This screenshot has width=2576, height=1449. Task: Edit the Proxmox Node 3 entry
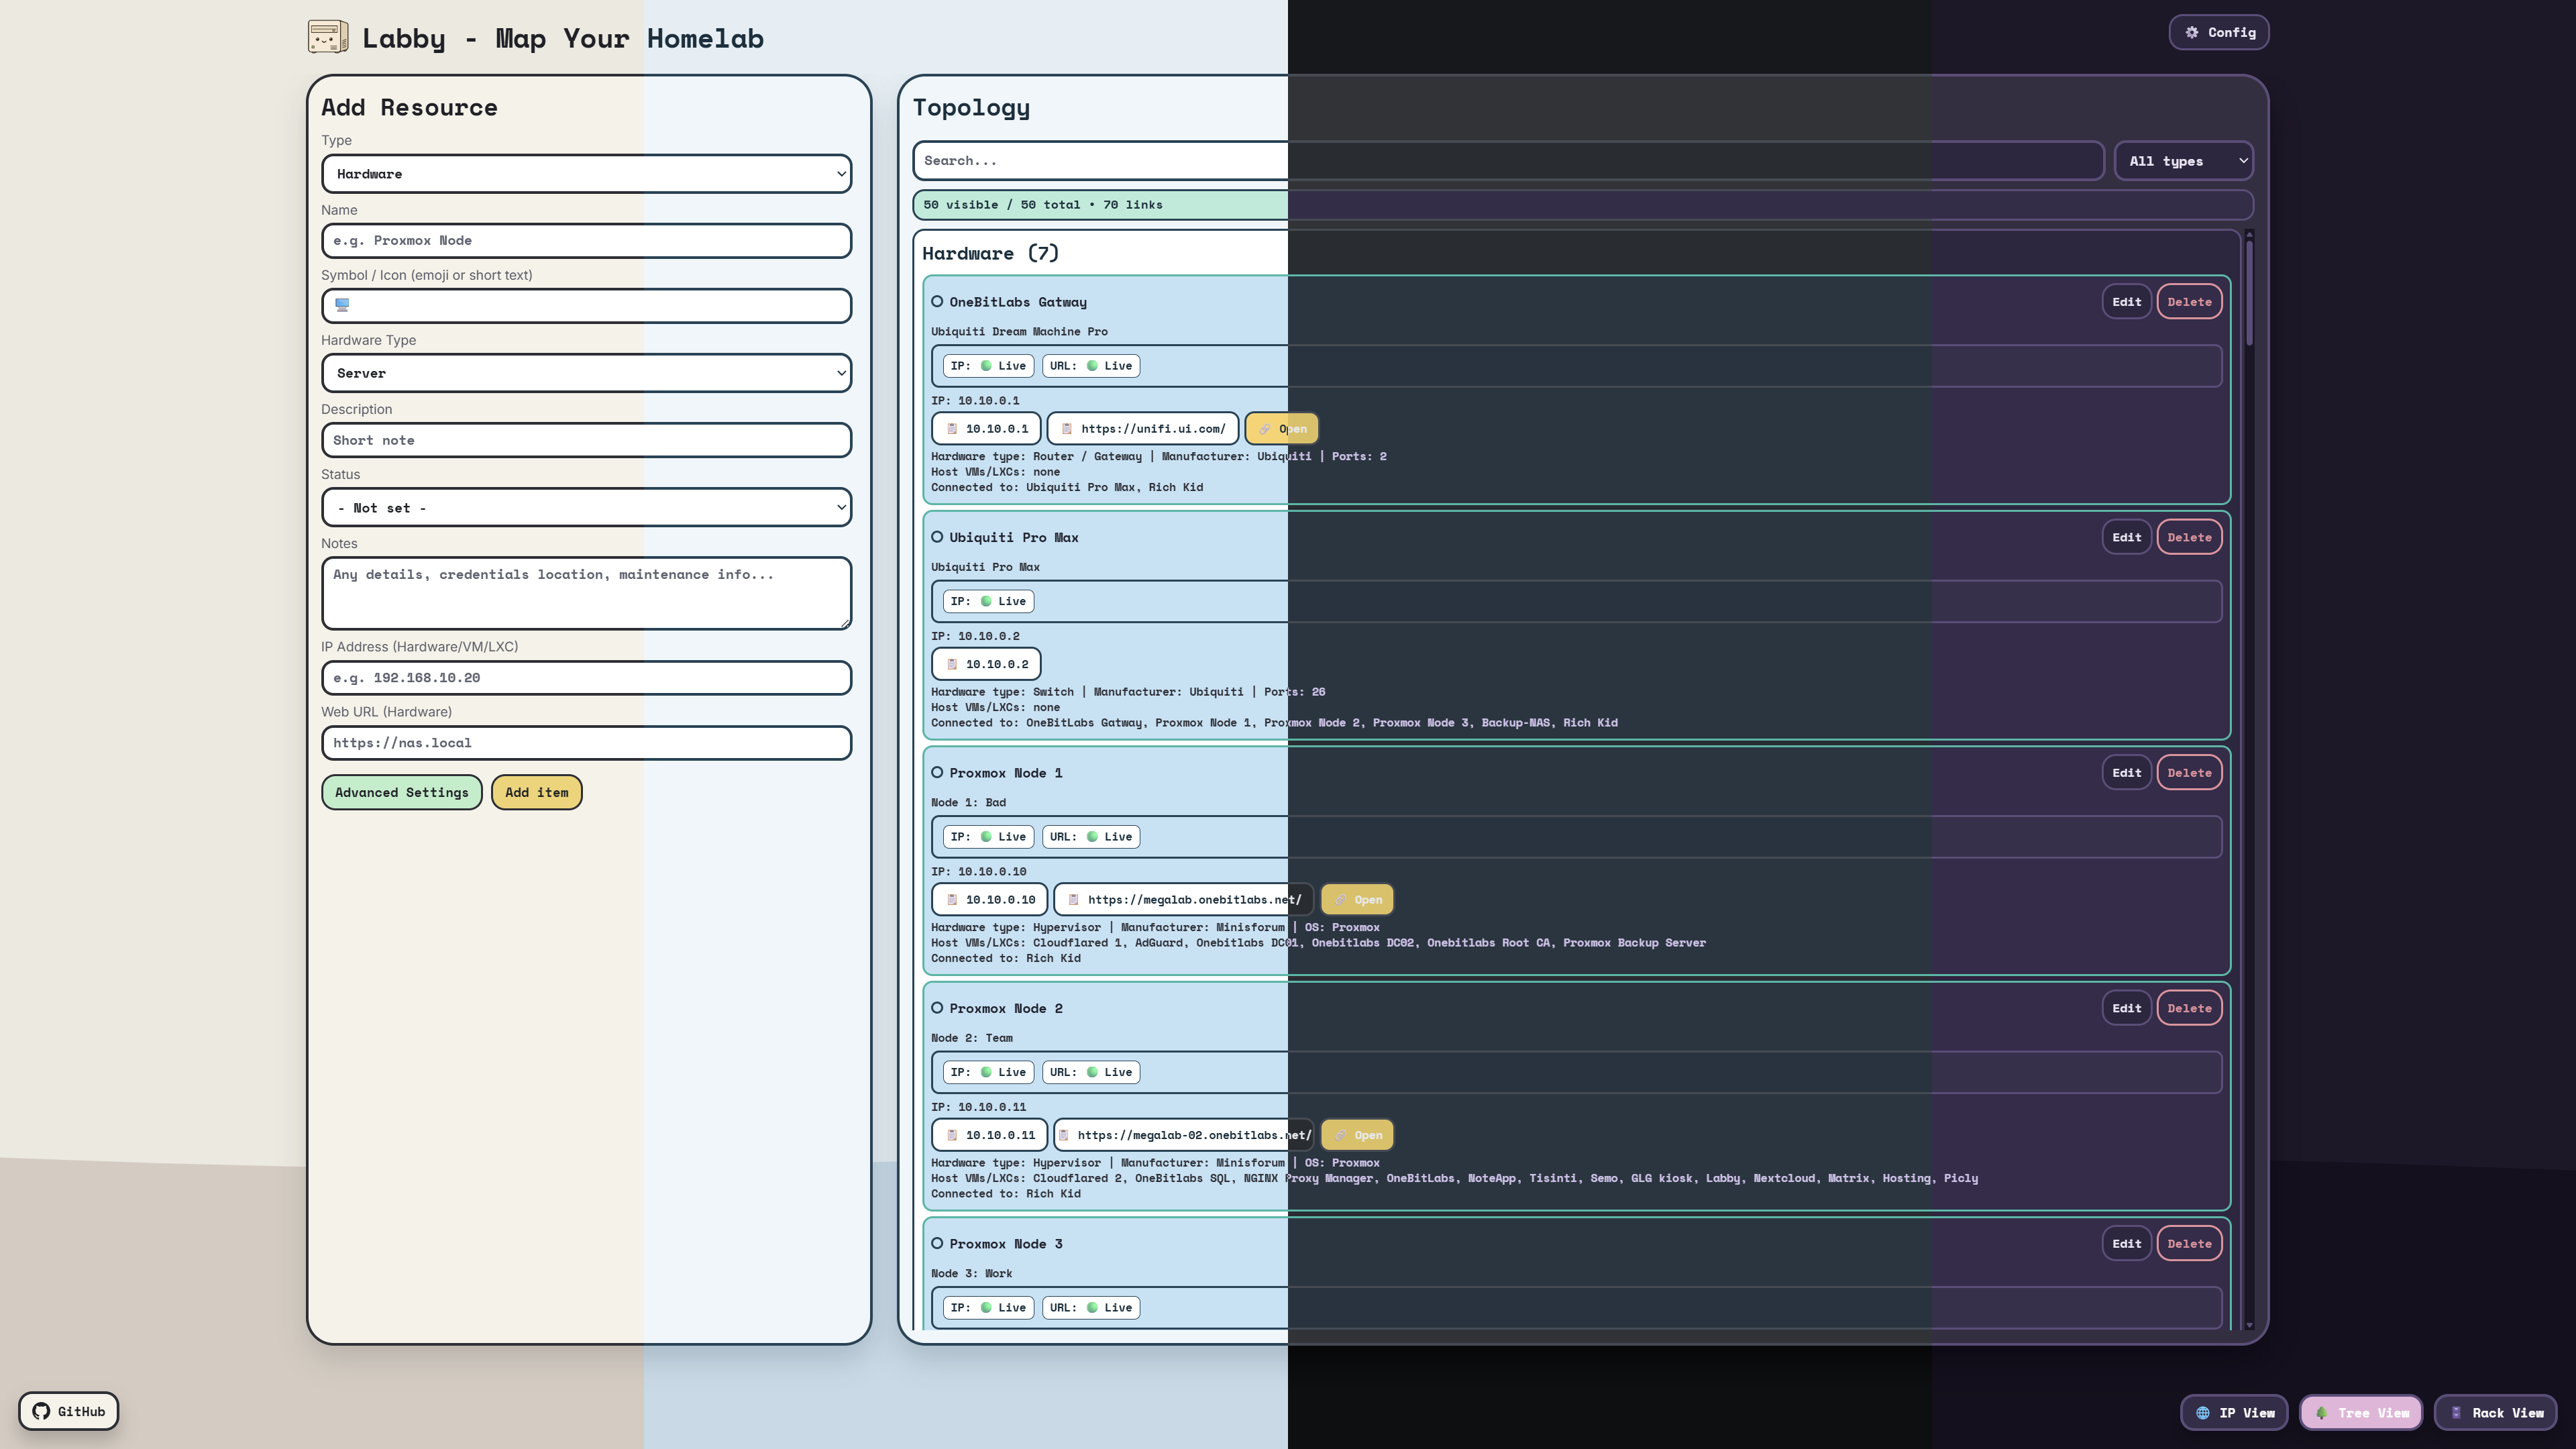point(2127,1244)
